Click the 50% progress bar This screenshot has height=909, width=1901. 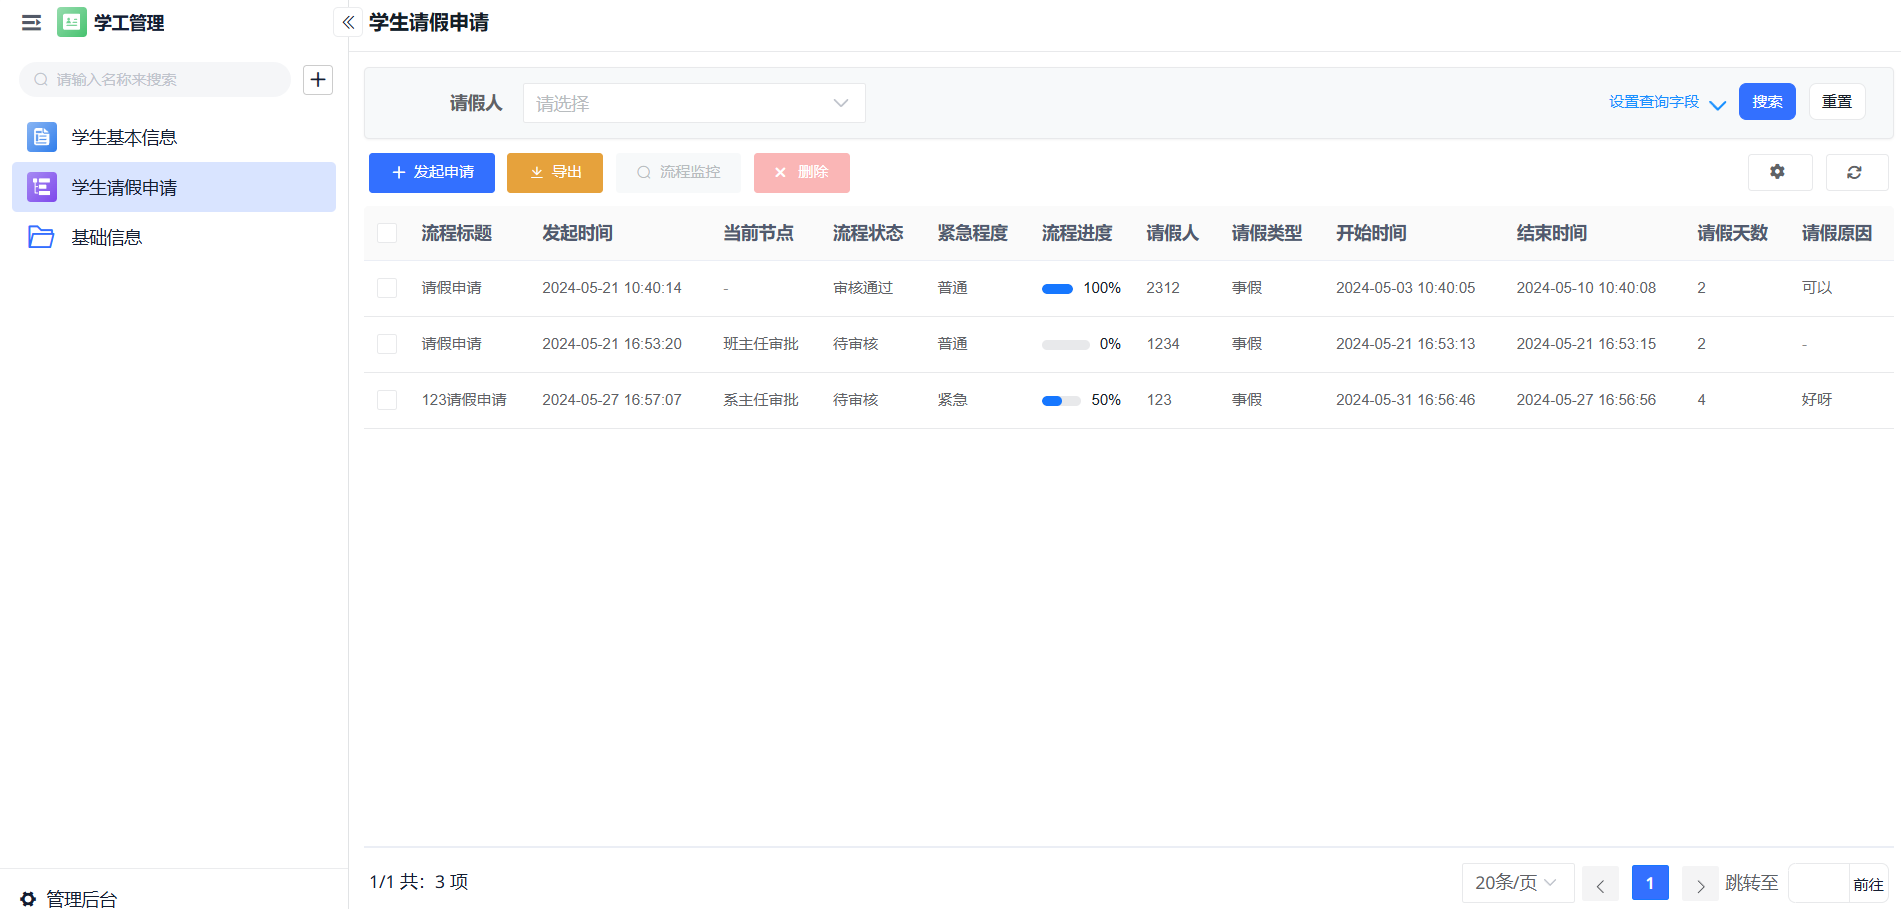pos(1061,401)
